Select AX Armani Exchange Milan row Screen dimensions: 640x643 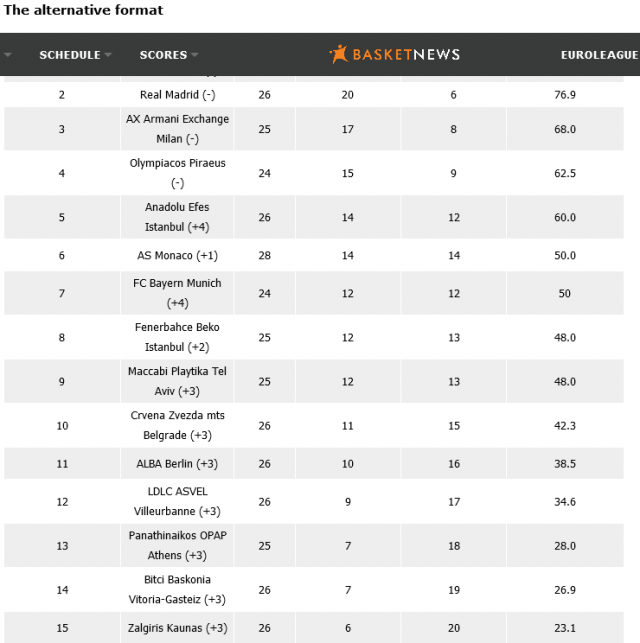click(x=178, y=128)
